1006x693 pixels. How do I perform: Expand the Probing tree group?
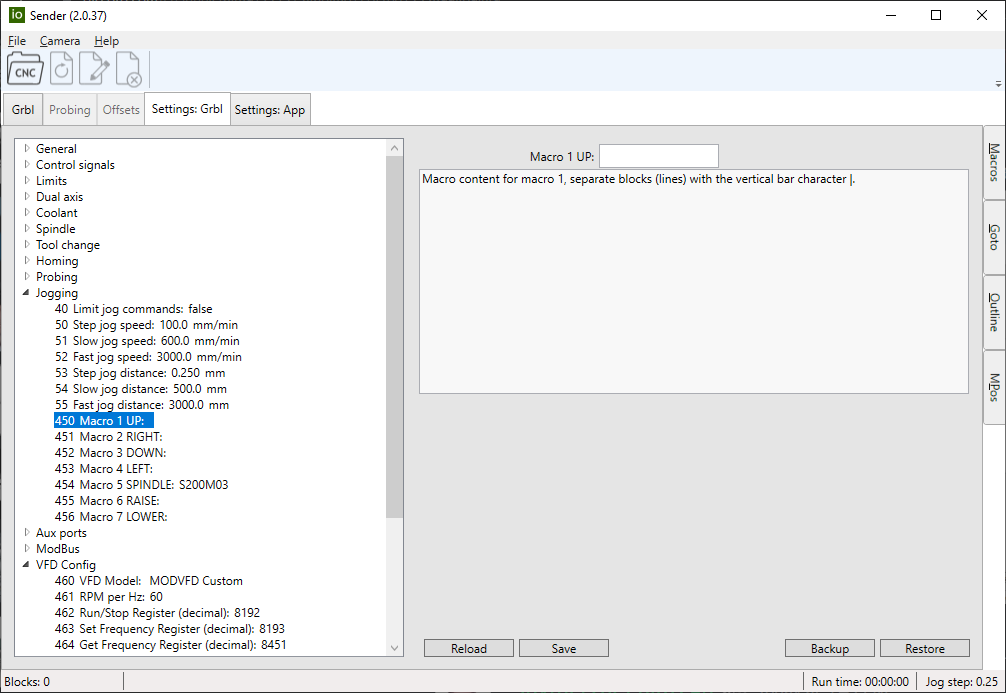coord(27,277)
